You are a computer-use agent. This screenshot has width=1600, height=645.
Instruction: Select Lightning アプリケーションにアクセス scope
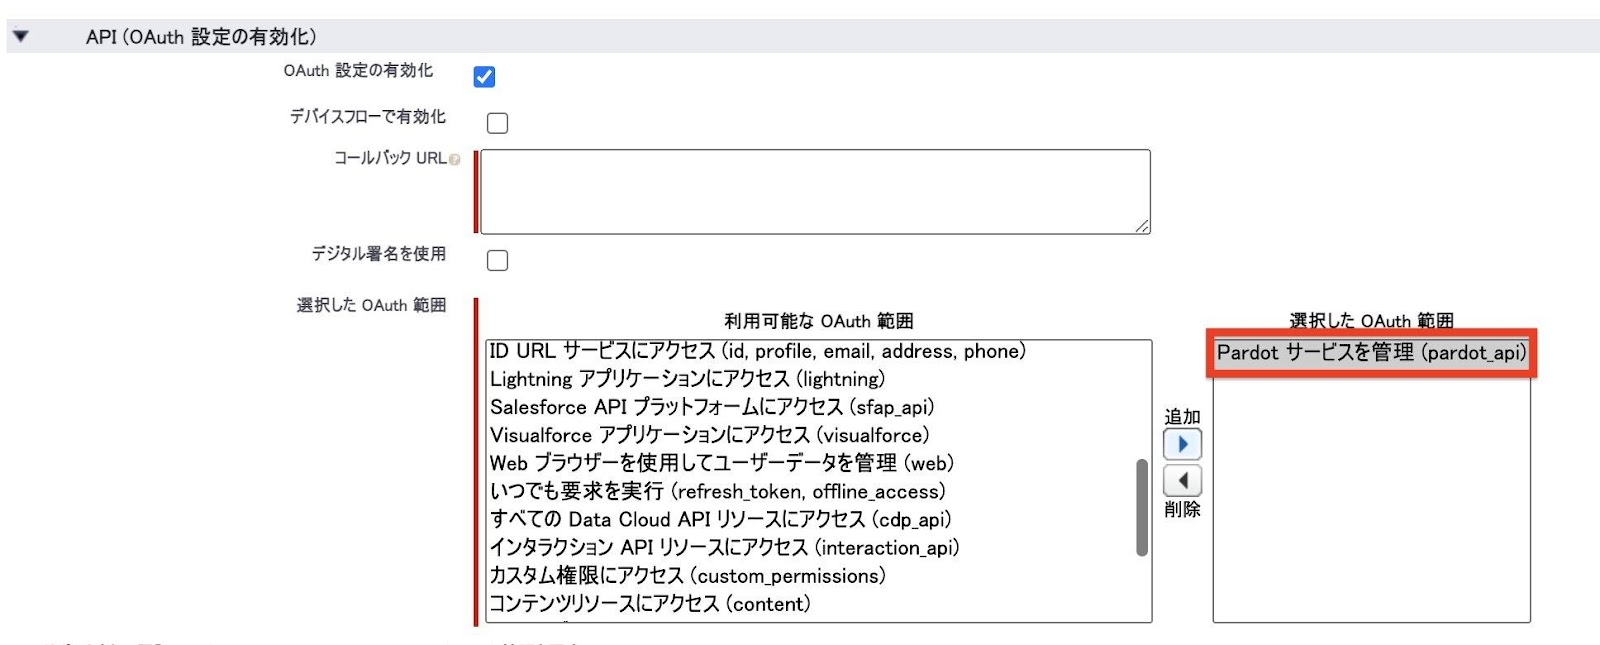(810, 379)
